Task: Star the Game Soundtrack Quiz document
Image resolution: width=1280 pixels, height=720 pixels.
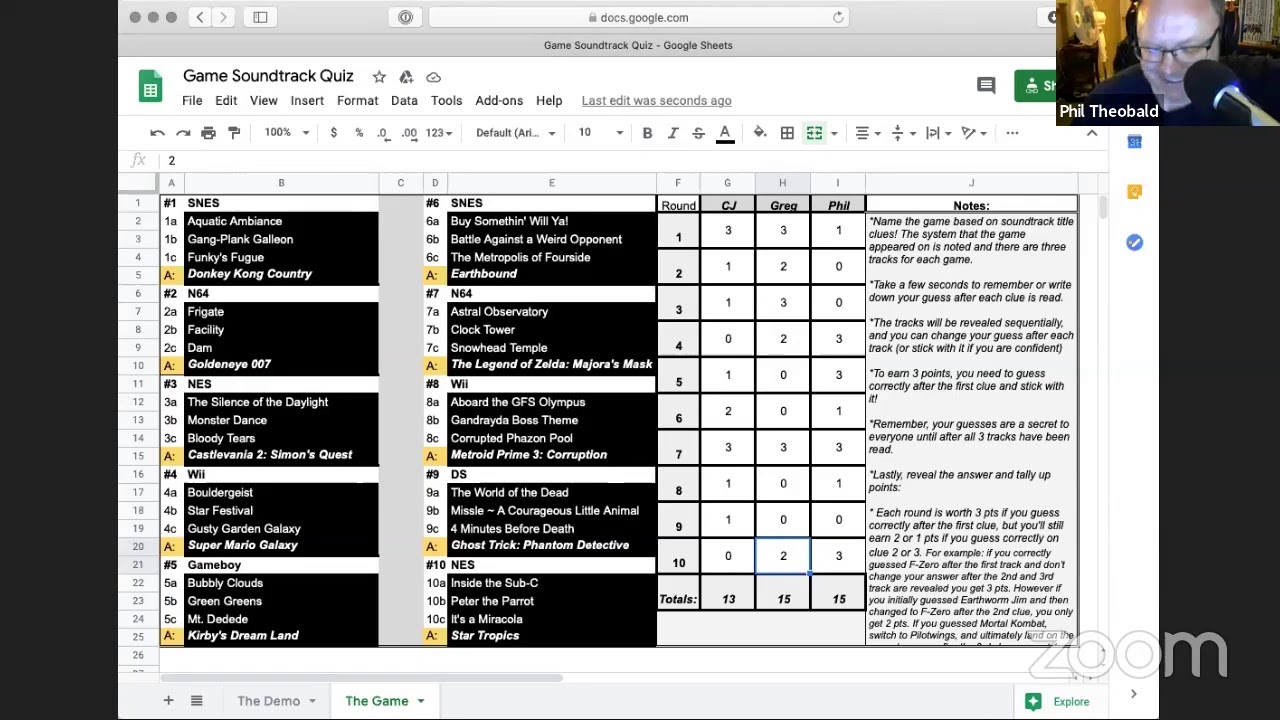Action: coord(379,77)
